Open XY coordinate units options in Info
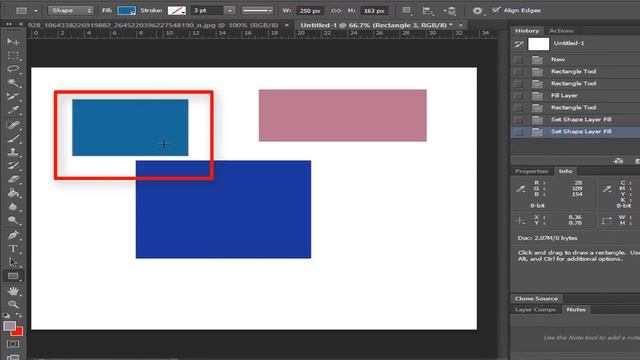The width and height of the screenshot is (640, 360). [520, 220]
